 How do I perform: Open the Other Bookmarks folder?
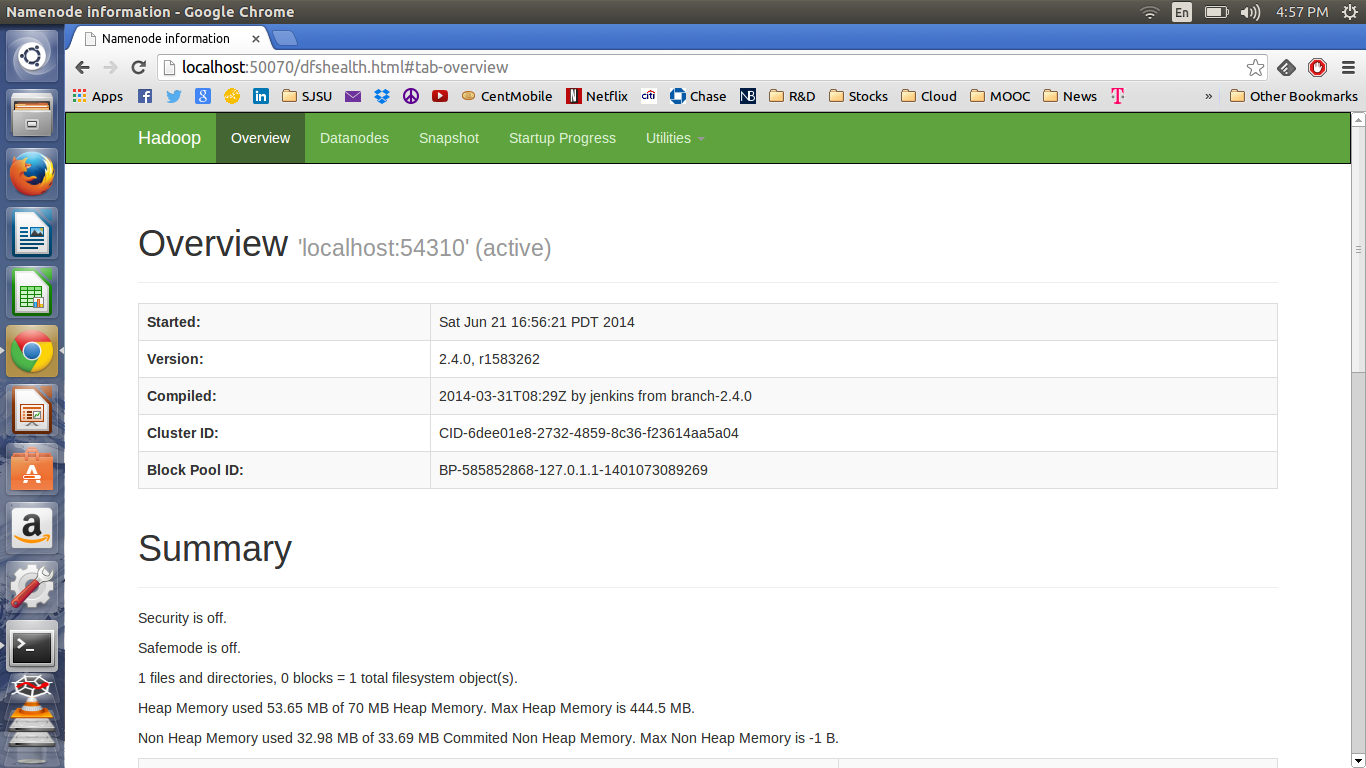tap(1294, 96)
